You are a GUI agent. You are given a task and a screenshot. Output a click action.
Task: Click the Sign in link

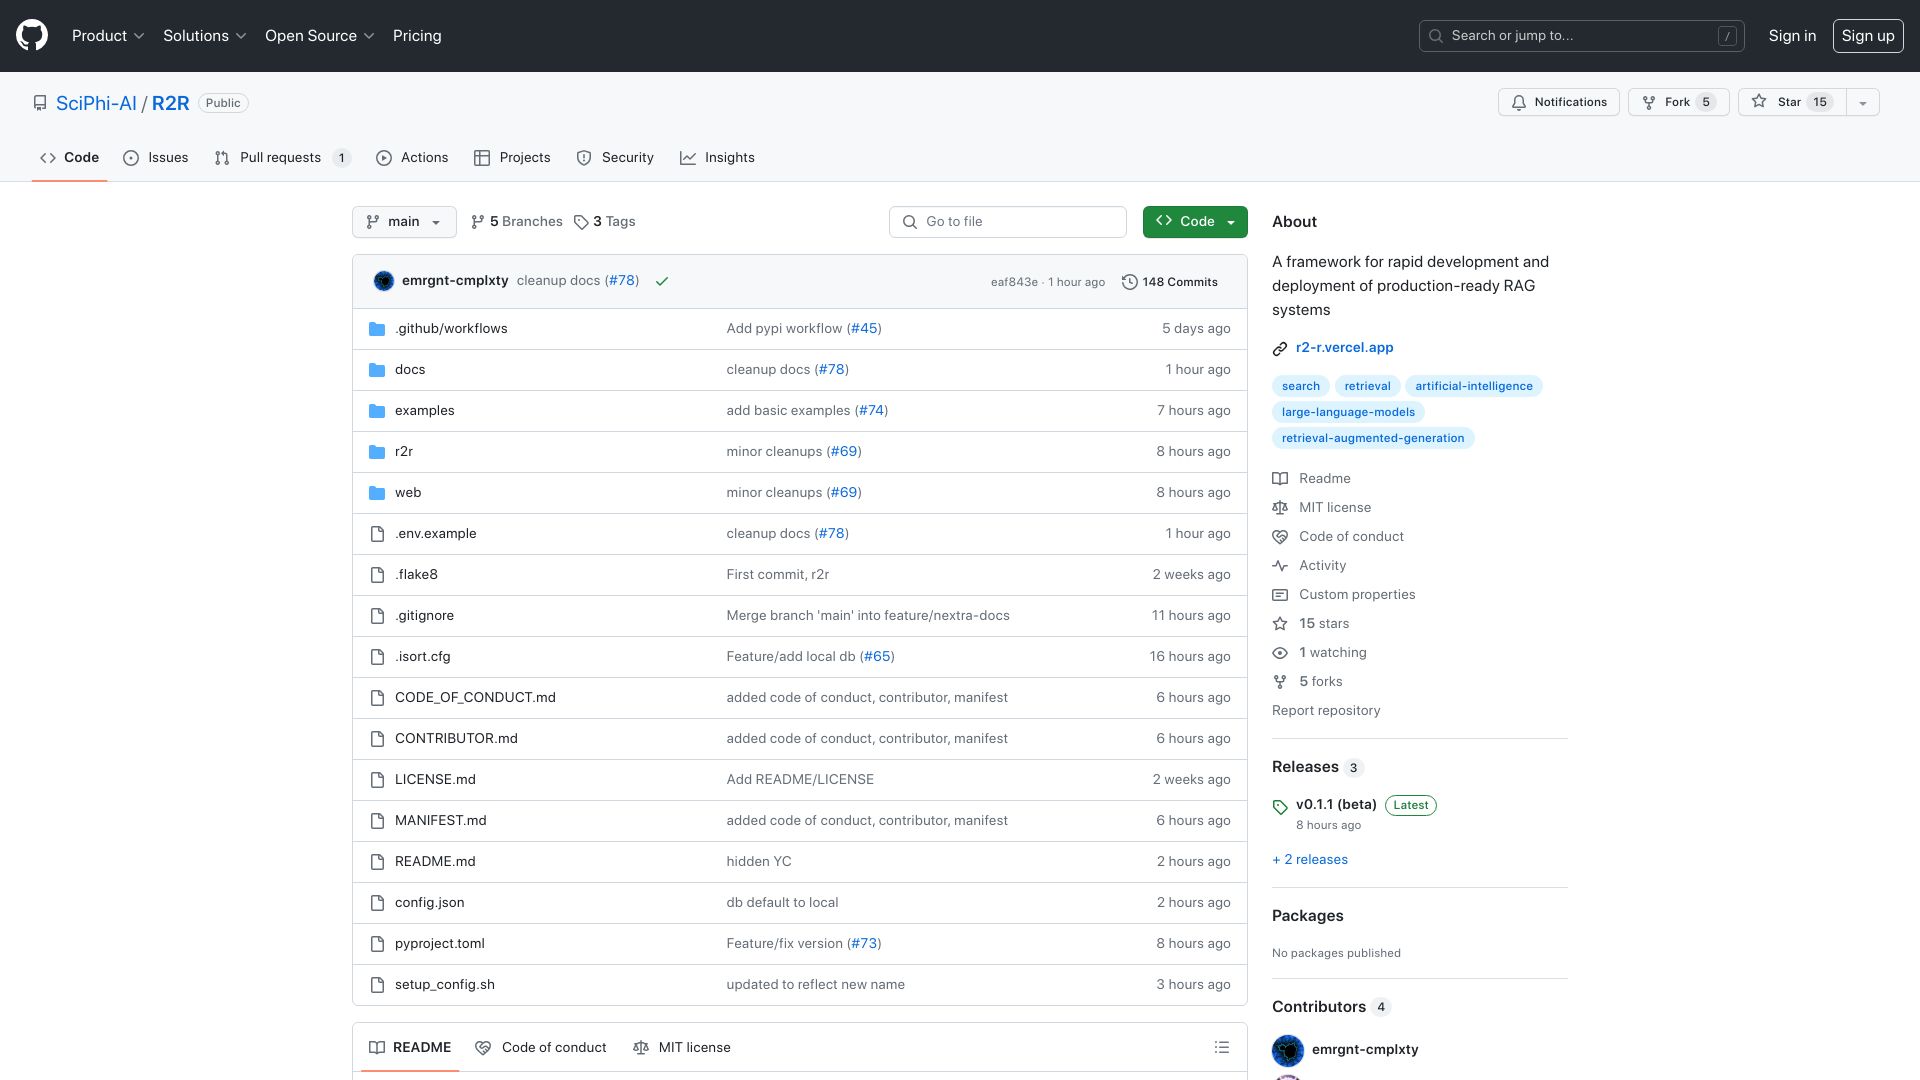[1792, 36]
